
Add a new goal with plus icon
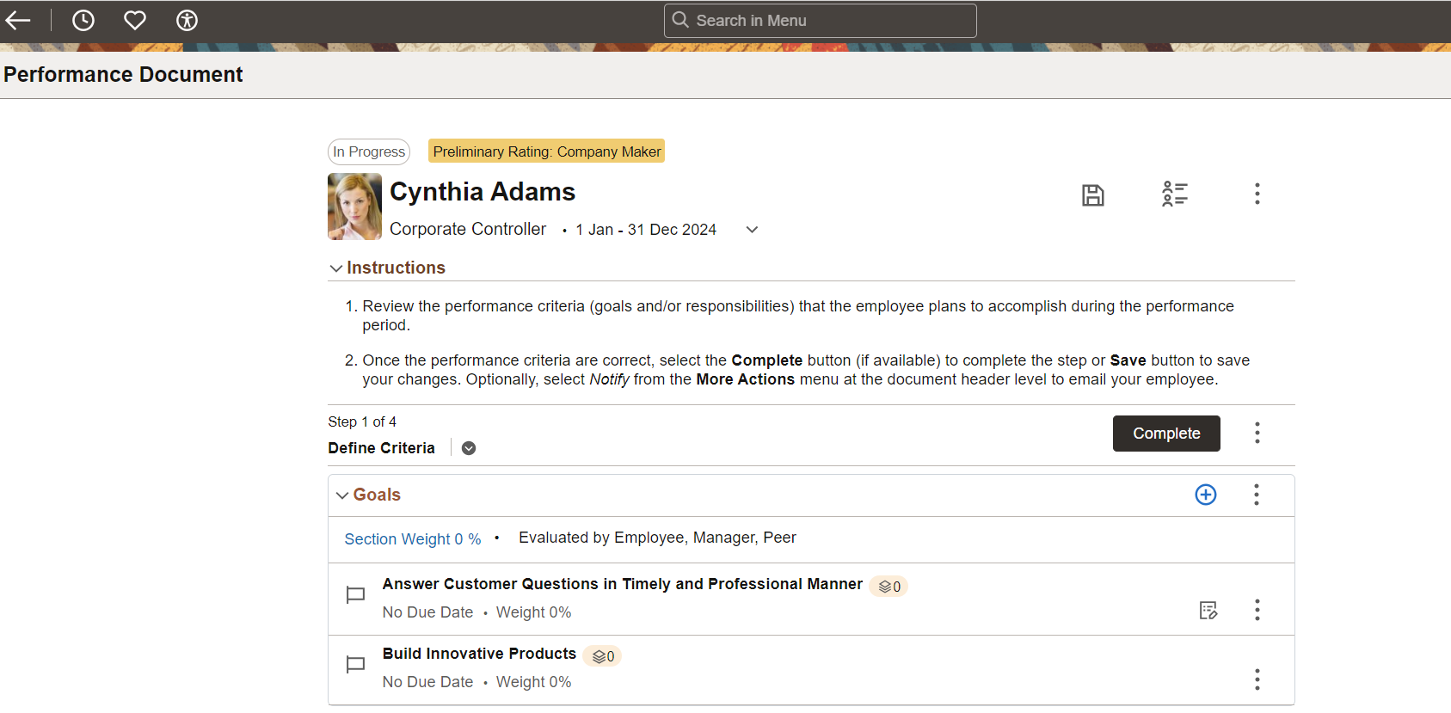(x=1206, y=494)
